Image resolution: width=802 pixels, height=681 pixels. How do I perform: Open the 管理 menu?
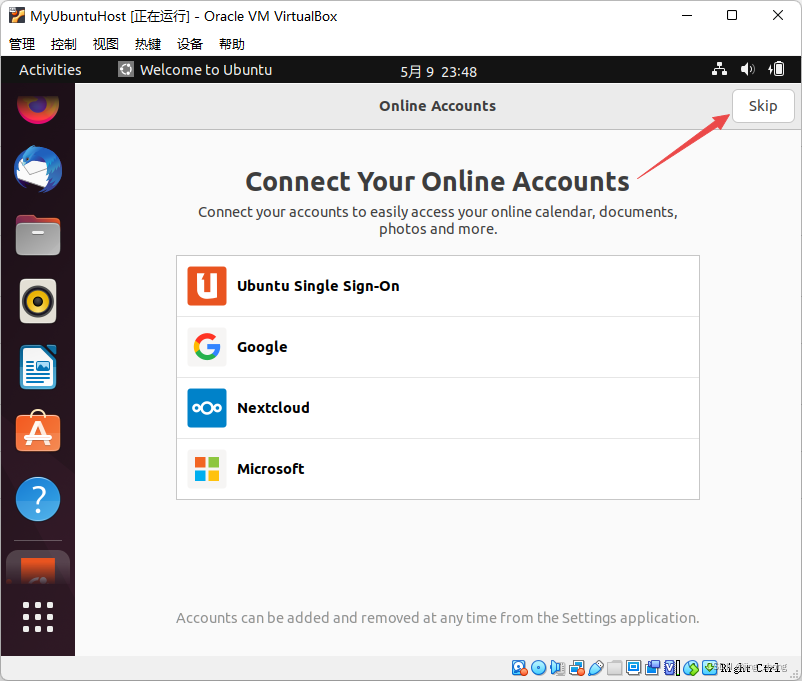point(22,44)
